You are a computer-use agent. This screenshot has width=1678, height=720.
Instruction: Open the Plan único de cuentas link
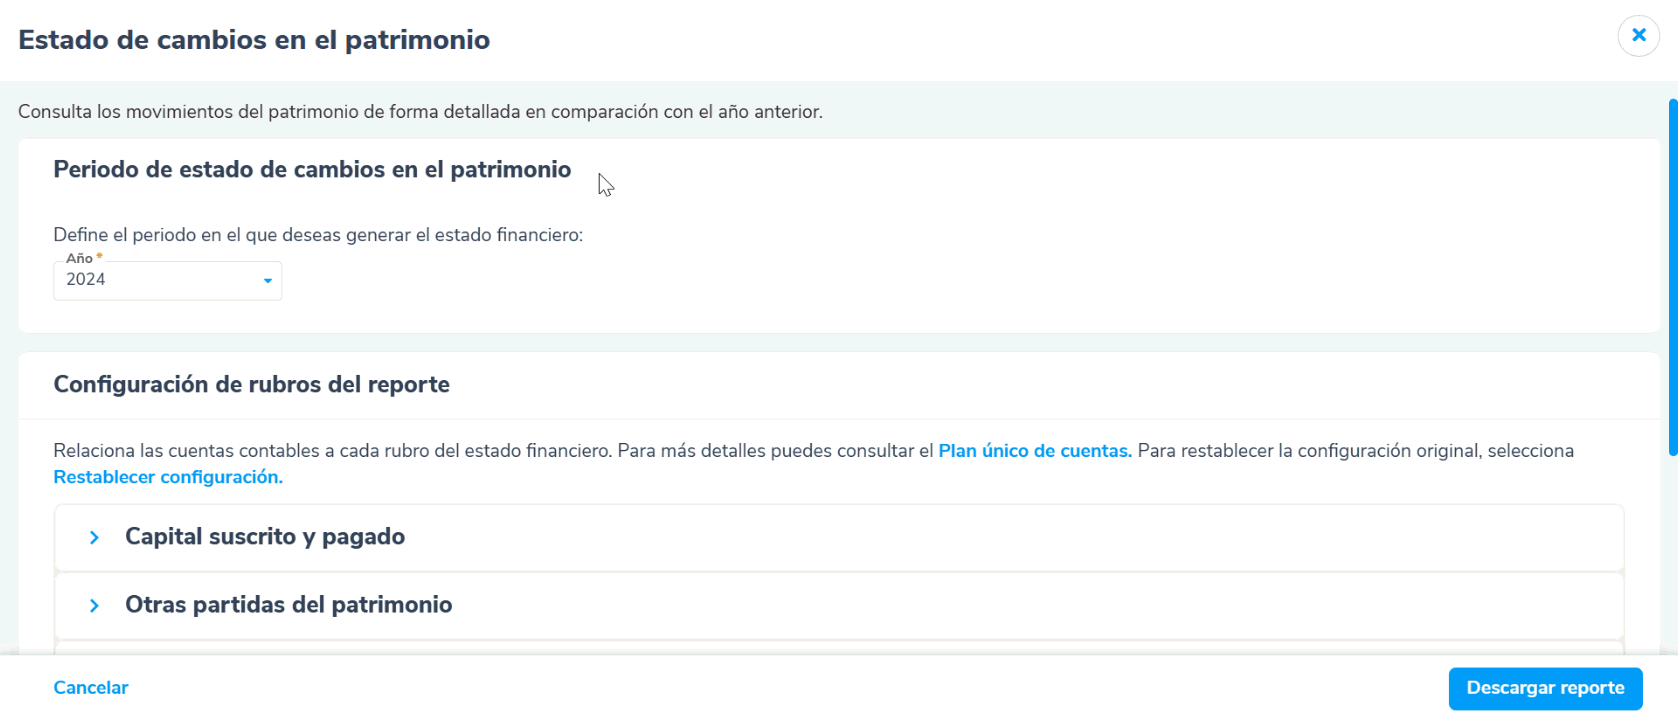(1034, 451)
